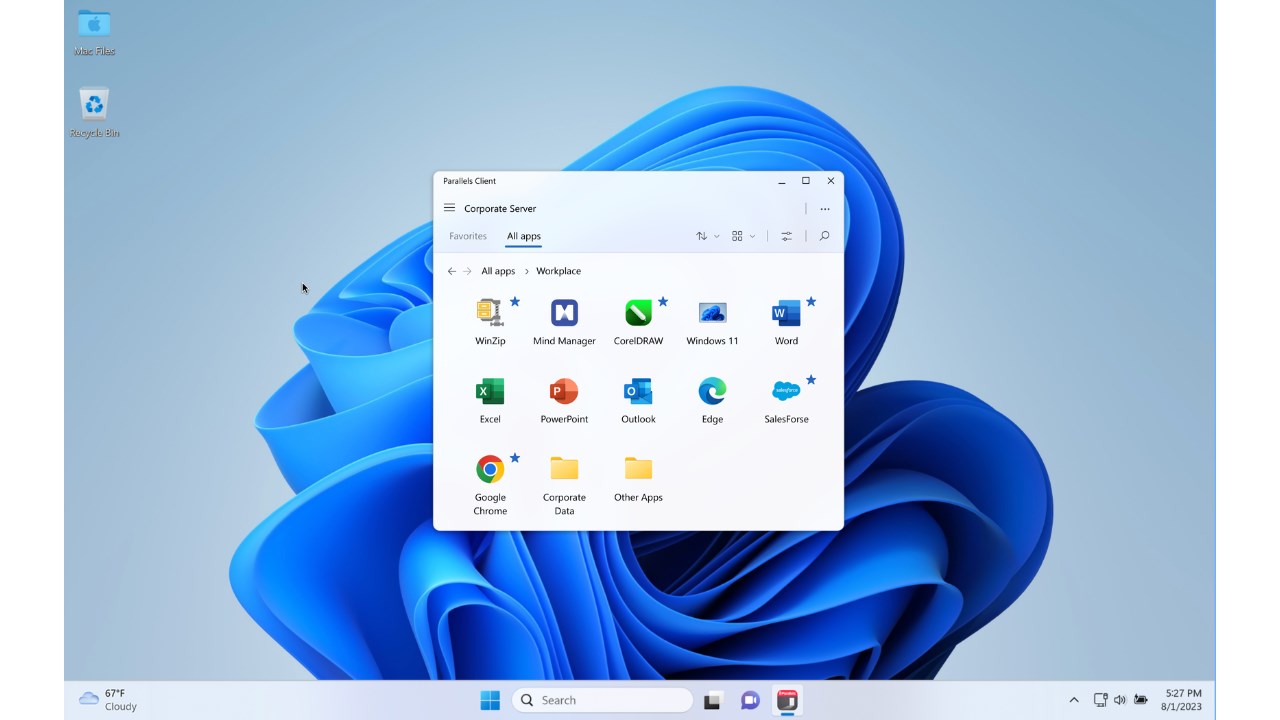Click the taskbar Search box
Screen dimensions: 1280x720
(602, 700)
